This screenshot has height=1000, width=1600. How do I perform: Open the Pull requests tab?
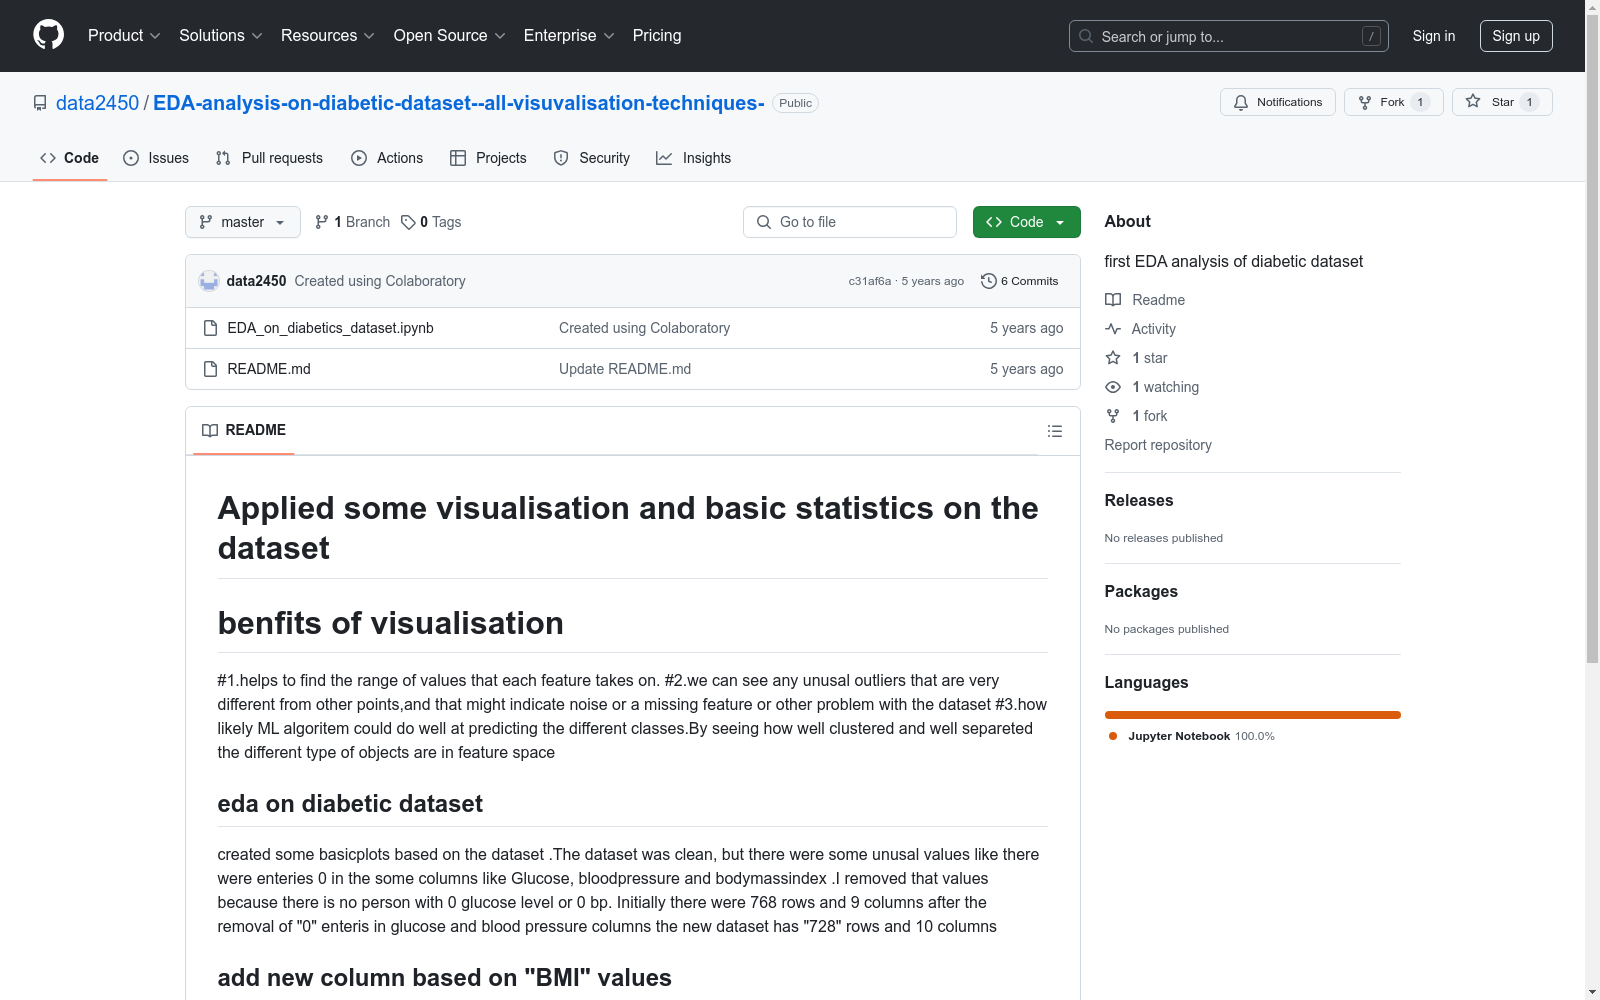click(269, 158)
